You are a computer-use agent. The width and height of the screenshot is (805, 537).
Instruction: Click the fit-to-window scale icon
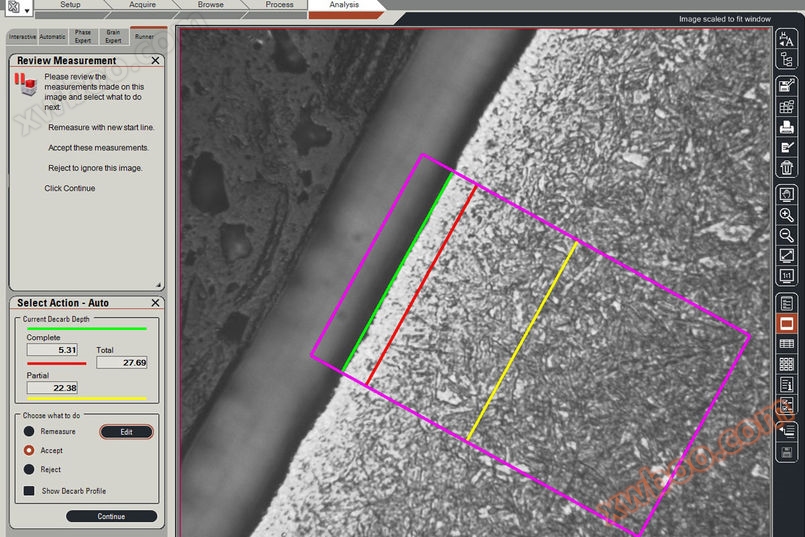[x=787, y=255]
